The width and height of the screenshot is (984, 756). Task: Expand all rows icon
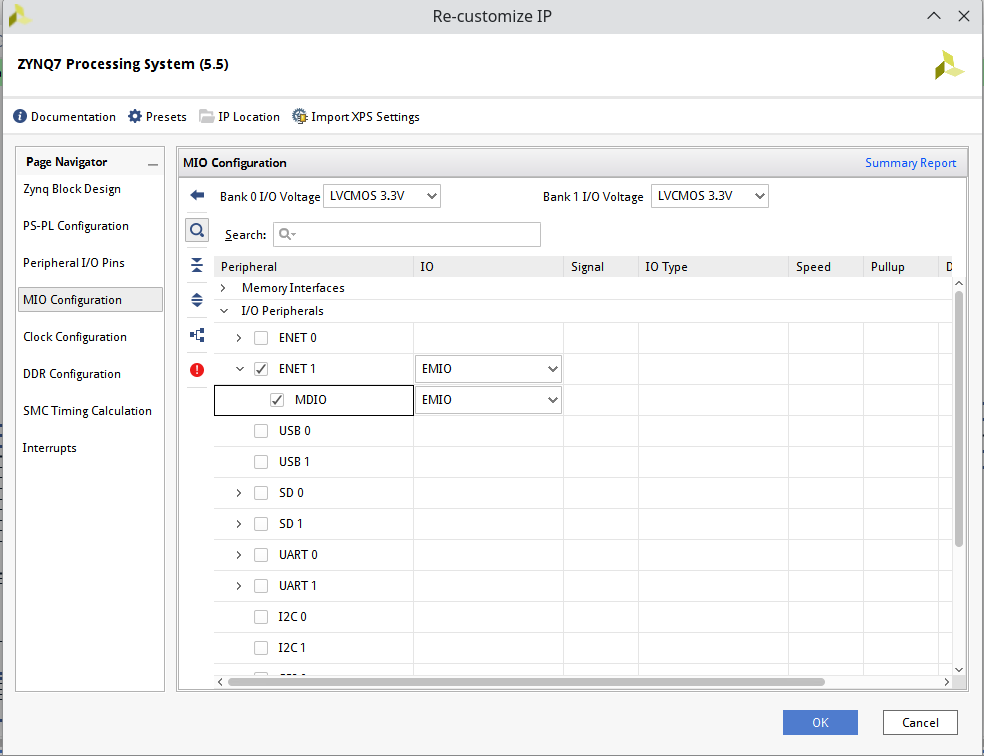tap(197, 300)
